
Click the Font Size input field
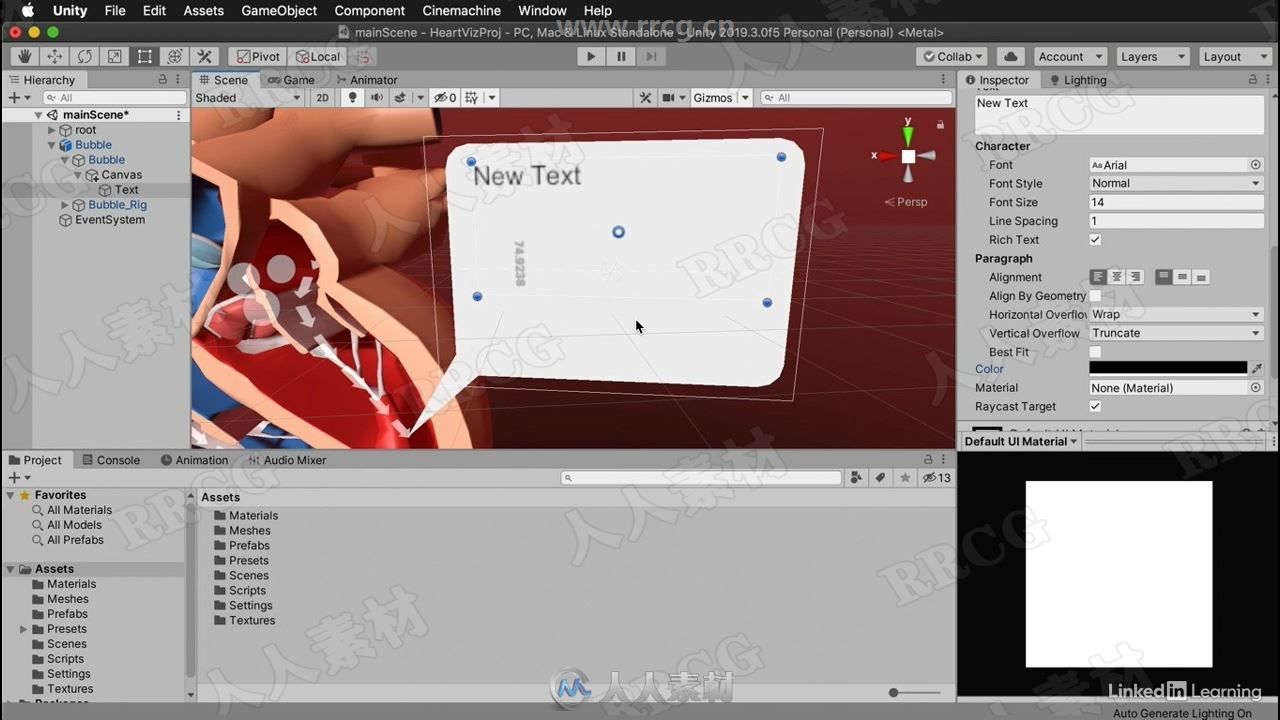click(x=1176, y=203)
